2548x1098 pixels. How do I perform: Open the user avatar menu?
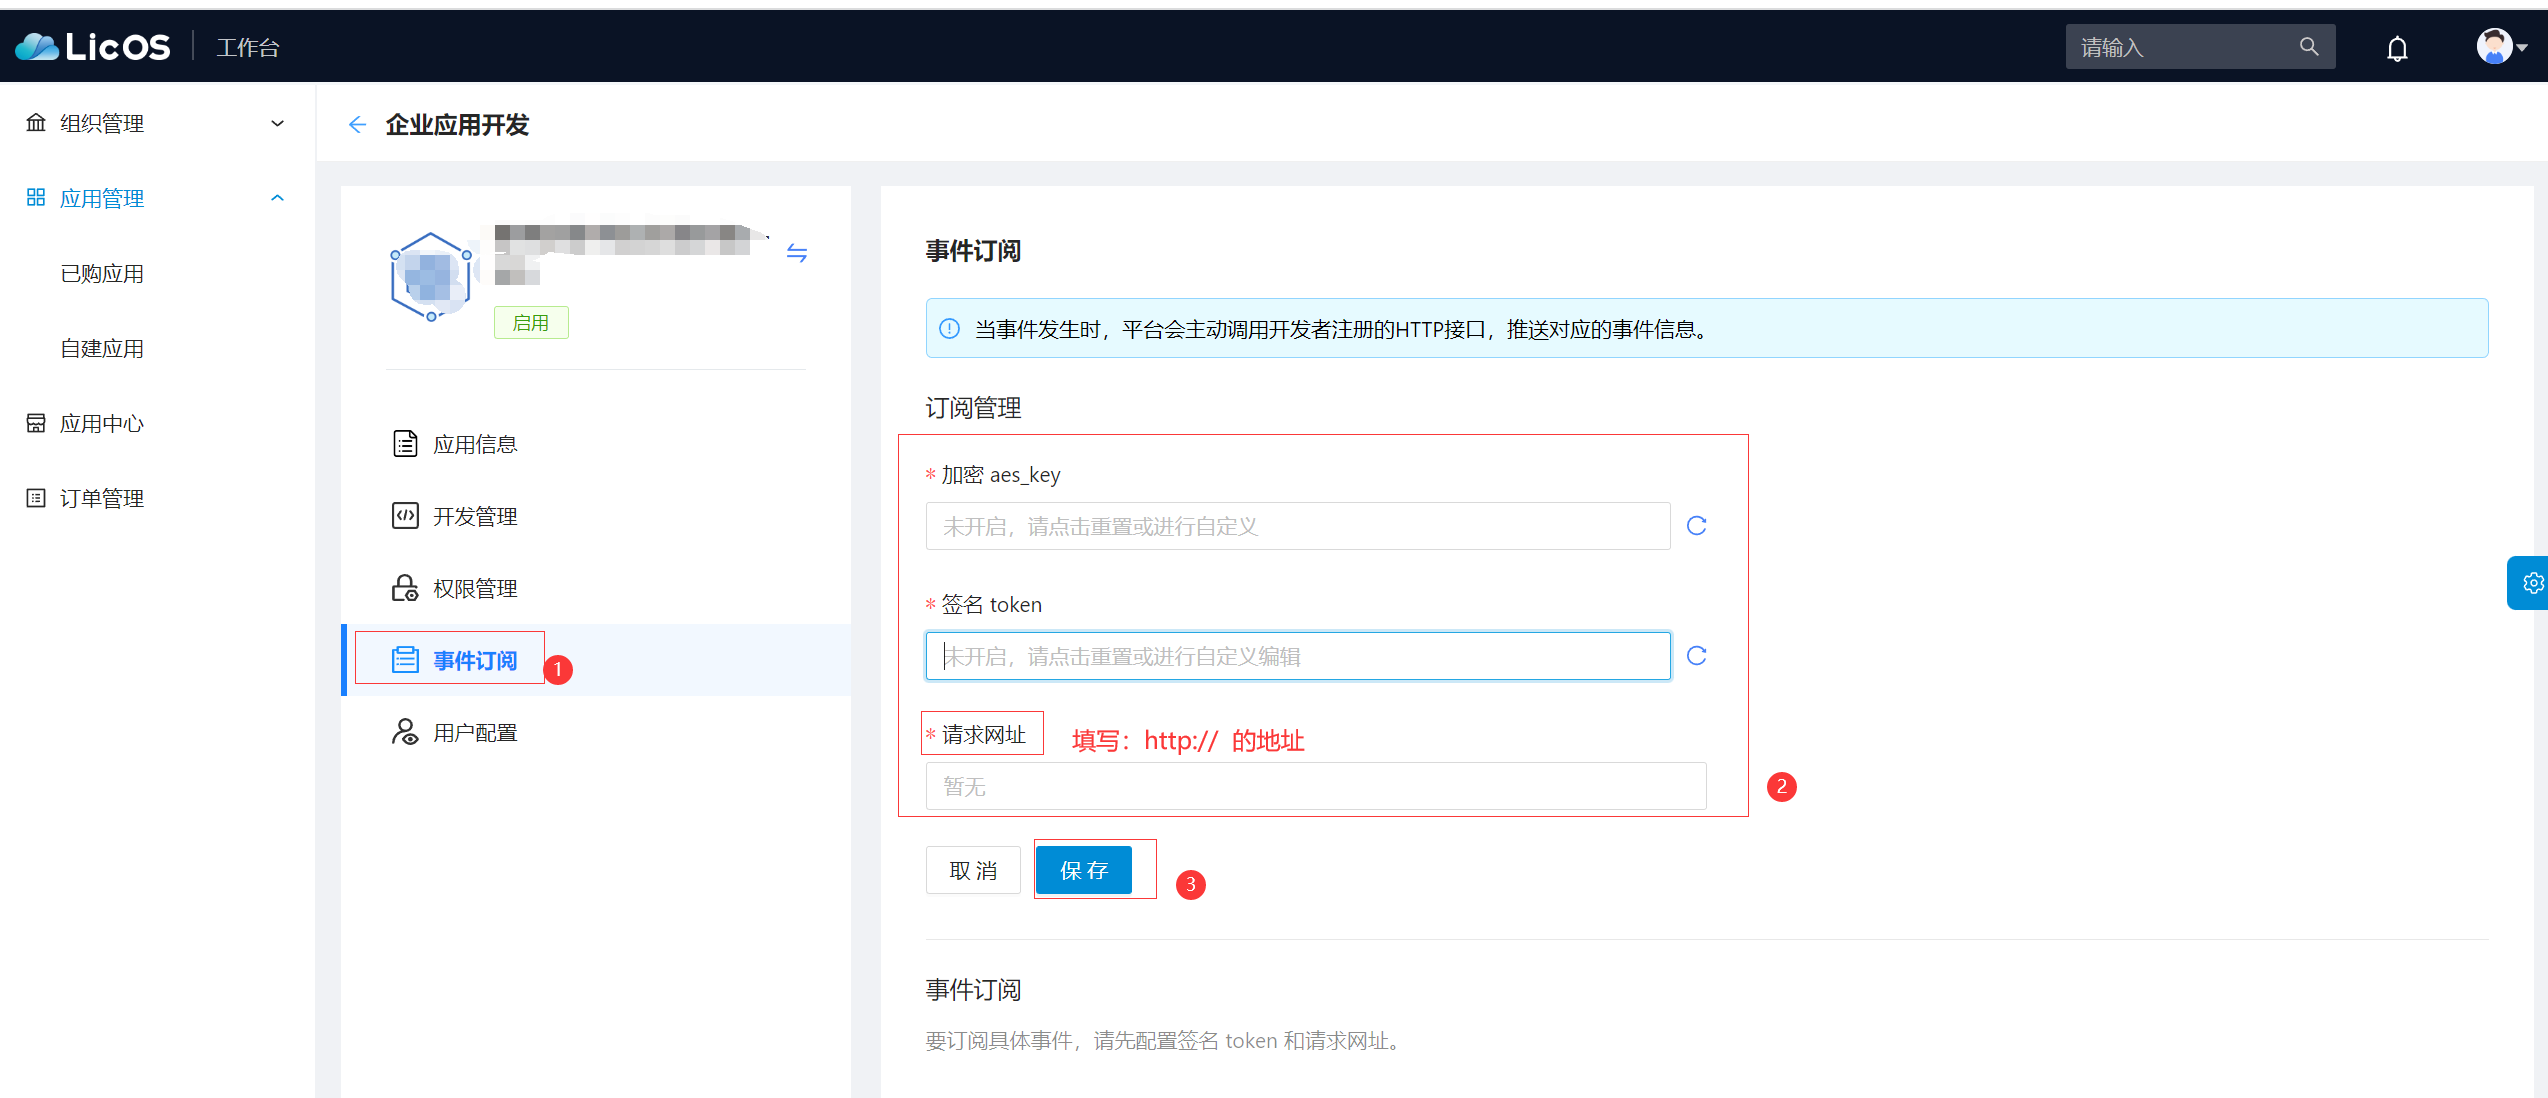coord(2500,46)
